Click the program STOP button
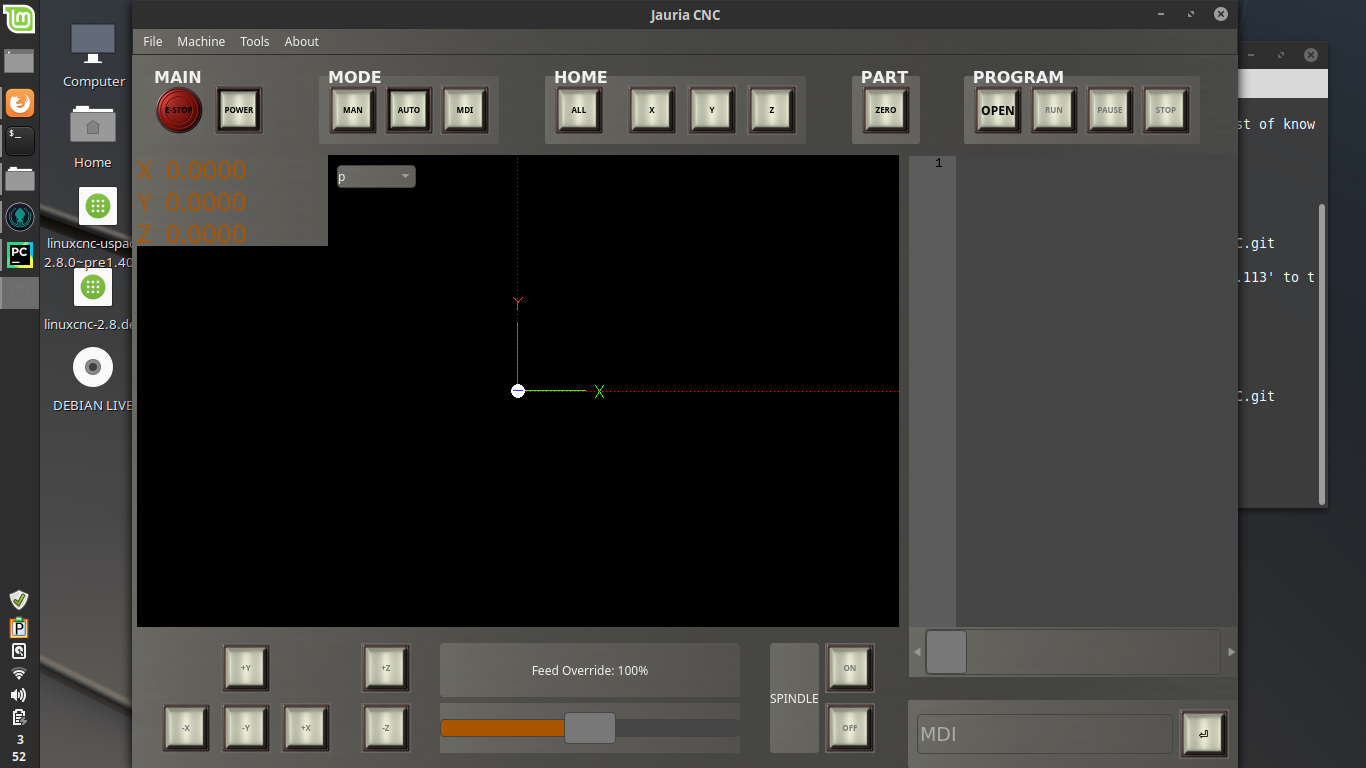This screenshot has height=768, width=1366. (x=1166, y=110)
